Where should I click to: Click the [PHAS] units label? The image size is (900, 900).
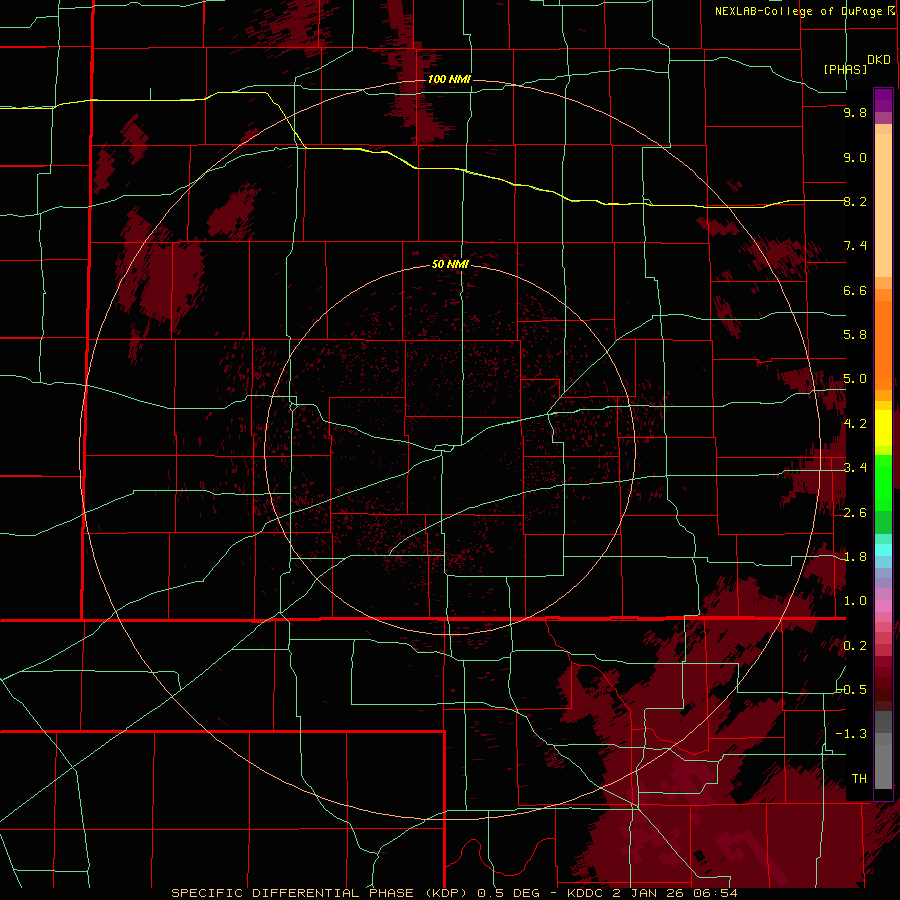coord(845,69)
